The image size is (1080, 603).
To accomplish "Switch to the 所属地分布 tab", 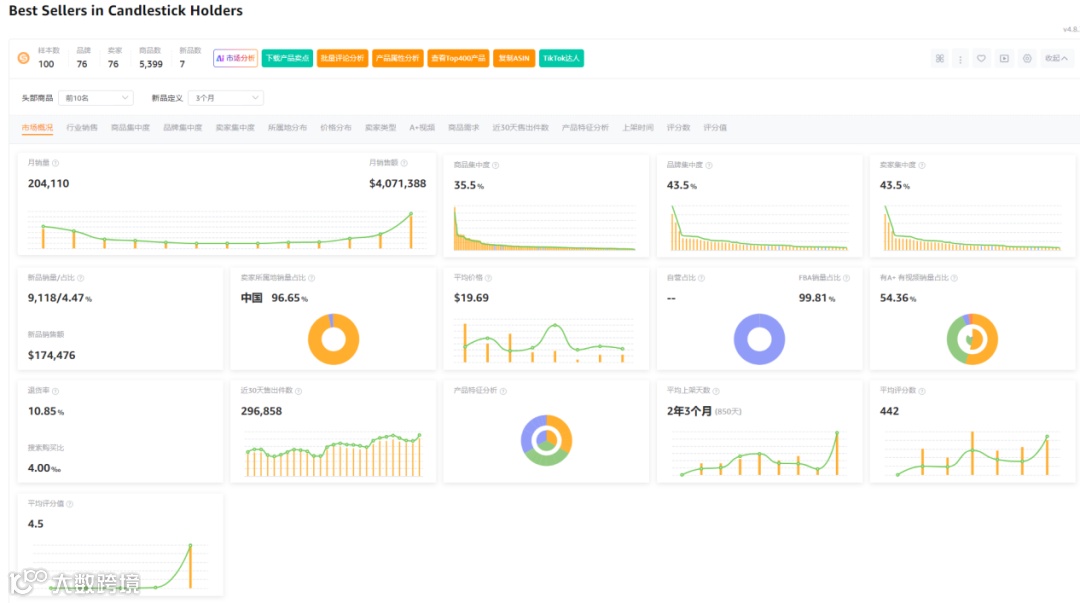I will tap(287, 127).
